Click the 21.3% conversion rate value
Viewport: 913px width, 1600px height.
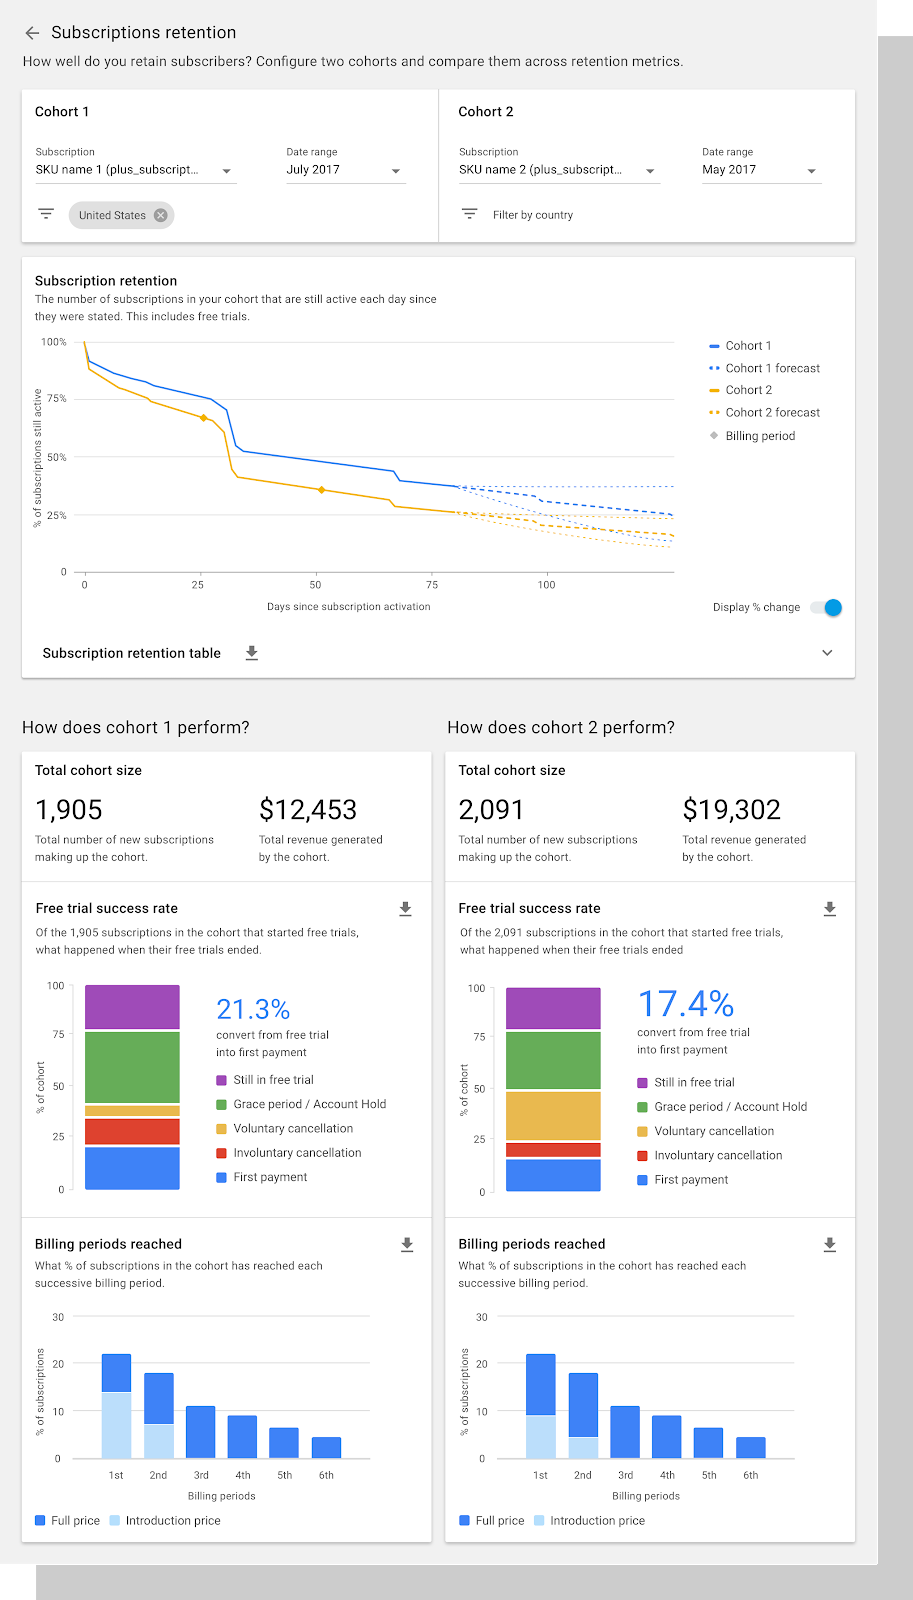tap(253, 1009)
